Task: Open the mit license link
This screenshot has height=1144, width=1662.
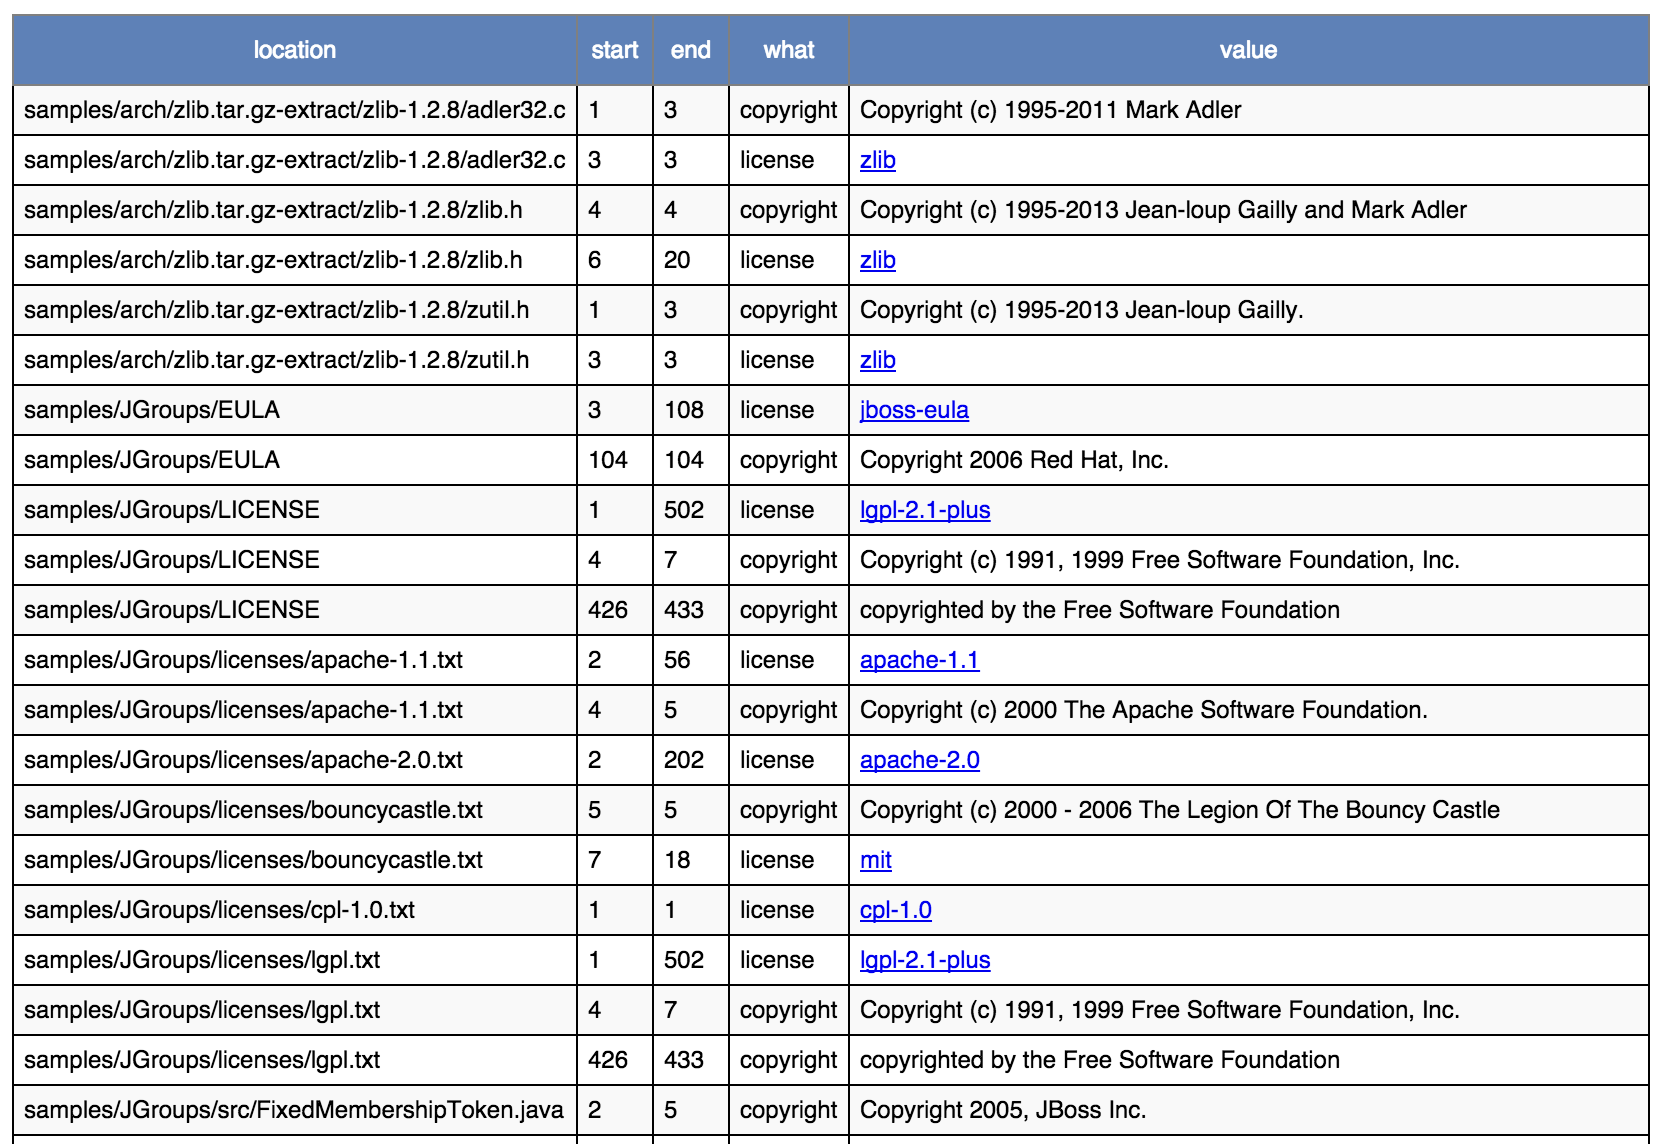Action: click(876, 860)
